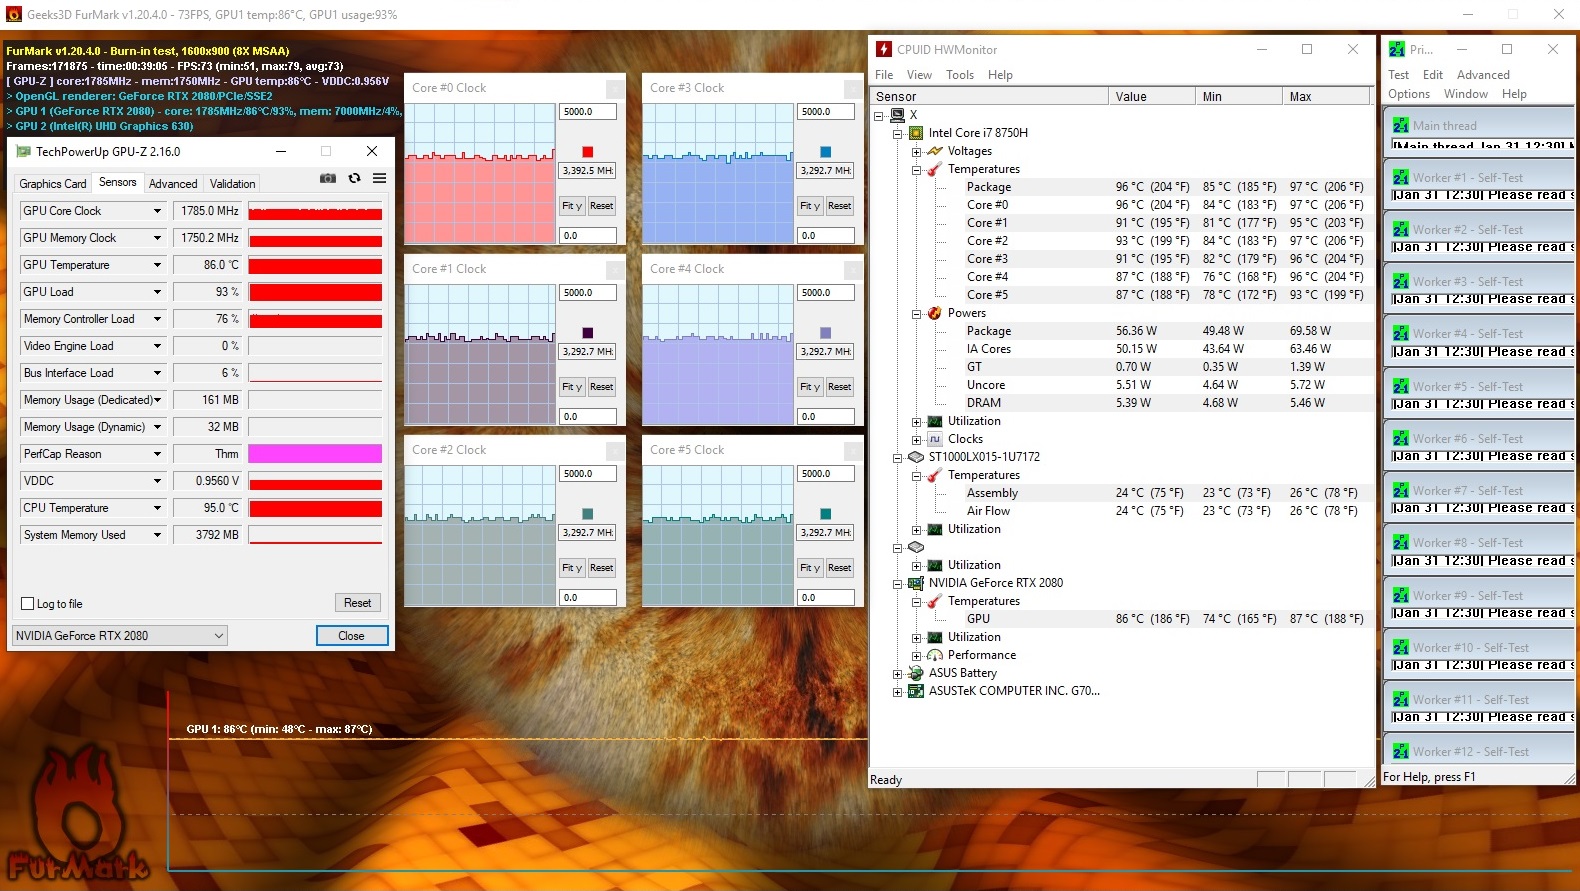Click the CPUID HWMonitor title bar icon
1580x891 pixels.
(x=884, y=49)
